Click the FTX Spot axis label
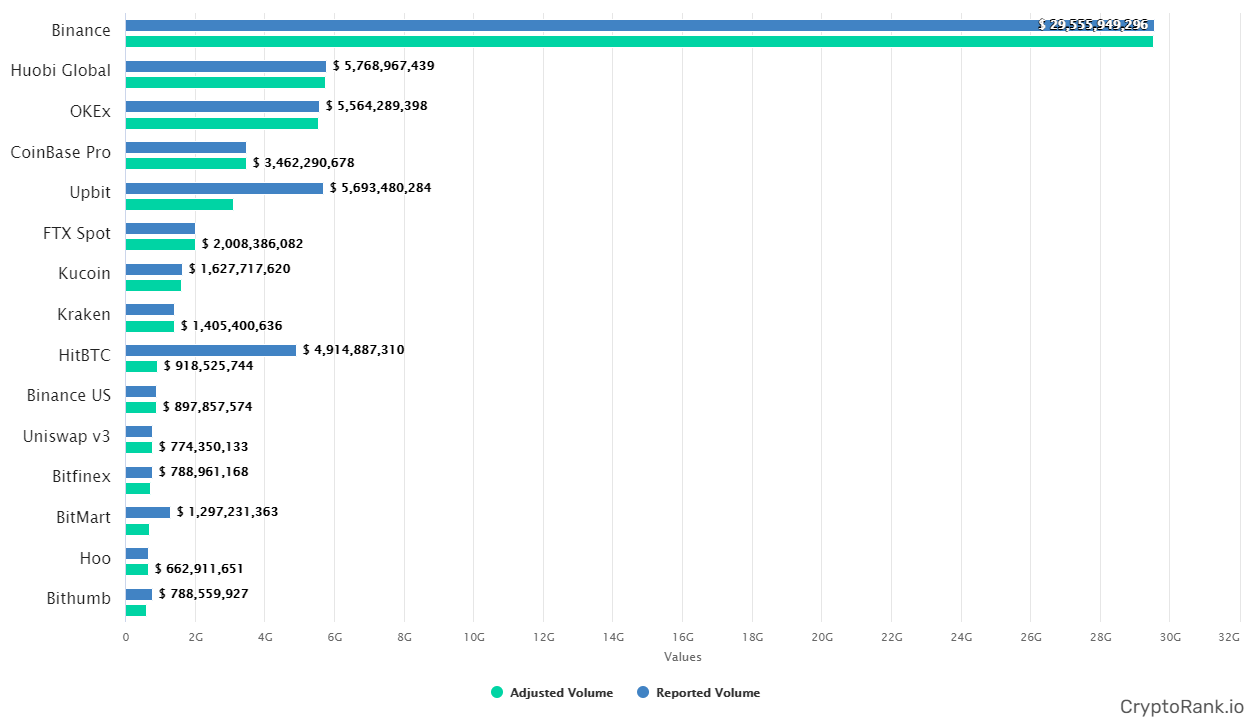The height and width of the screenshot is (720, 1250). (77, 233)
